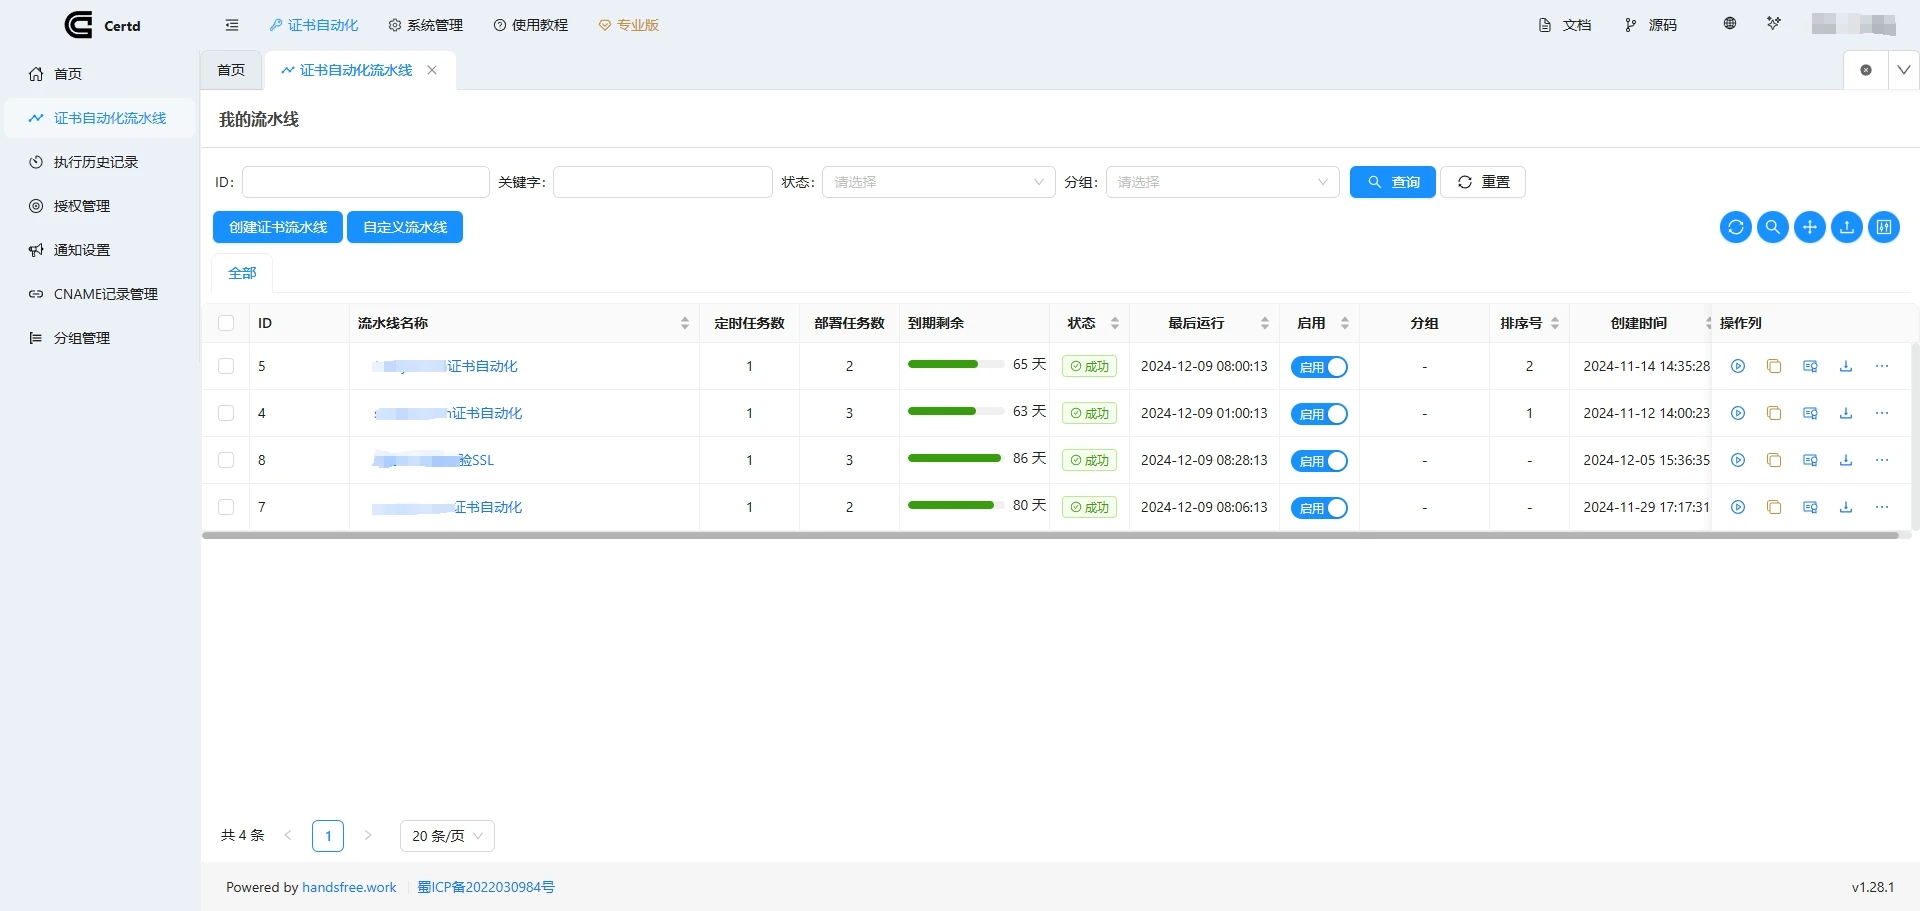Click the round export toolbar button
Viewport: 1920px width, 911px height.
point(1847,227)
